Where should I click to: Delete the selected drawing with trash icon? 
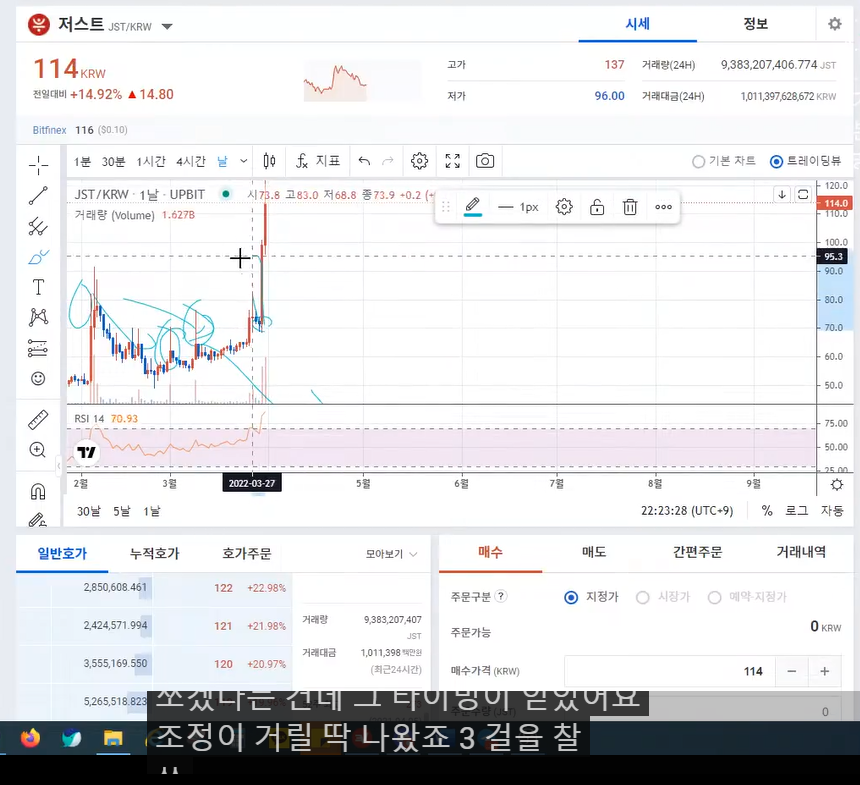pyautogui.click(x=630, y=207)
